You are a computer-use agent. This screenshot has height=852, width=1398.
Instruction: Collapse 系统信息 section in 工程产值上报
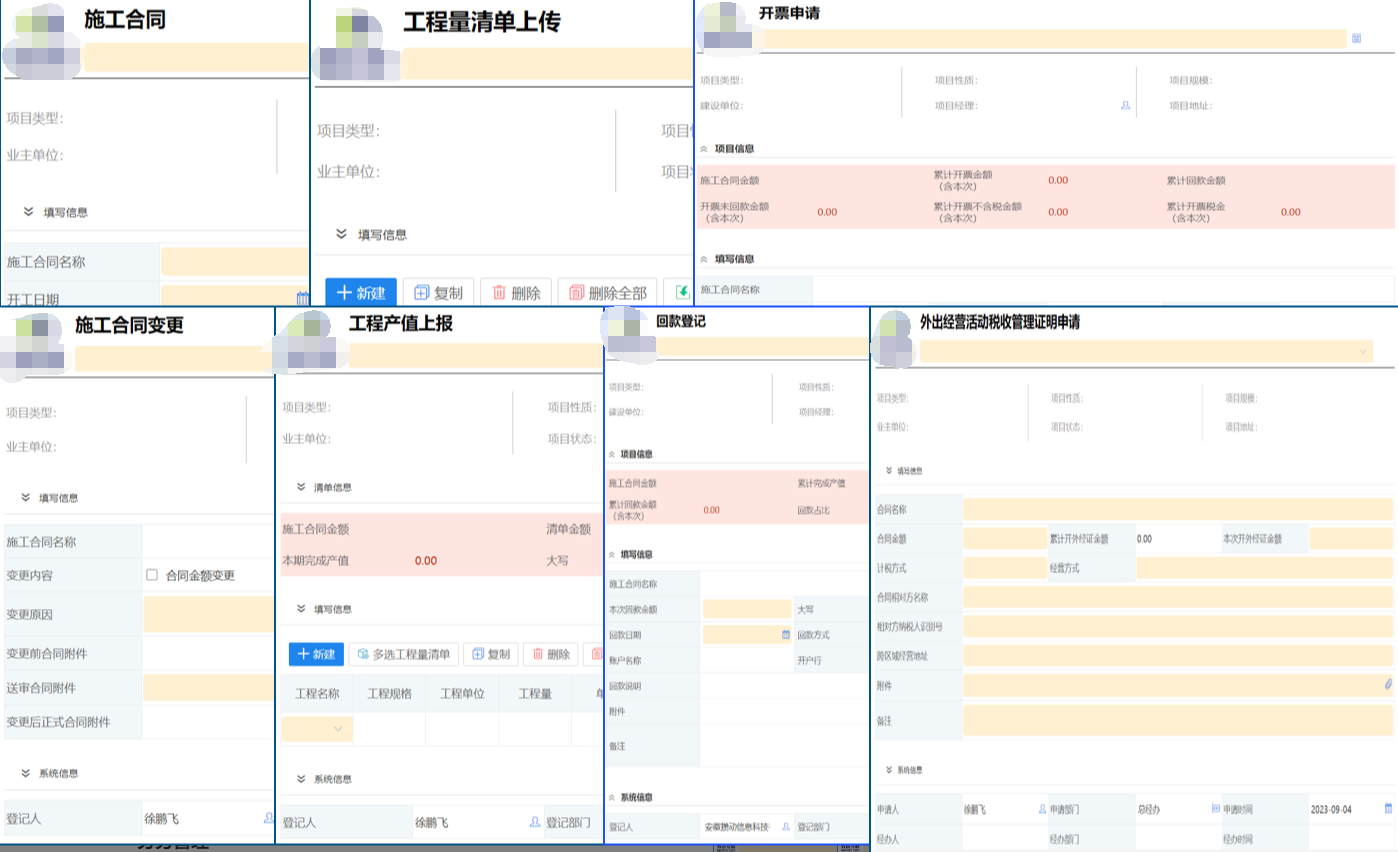[301, 779]
